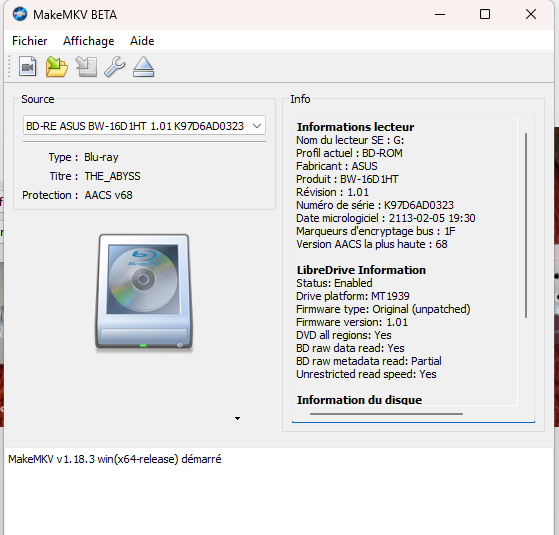
Task: Open preferences wrench icon
Action: [x=114, y=67]
